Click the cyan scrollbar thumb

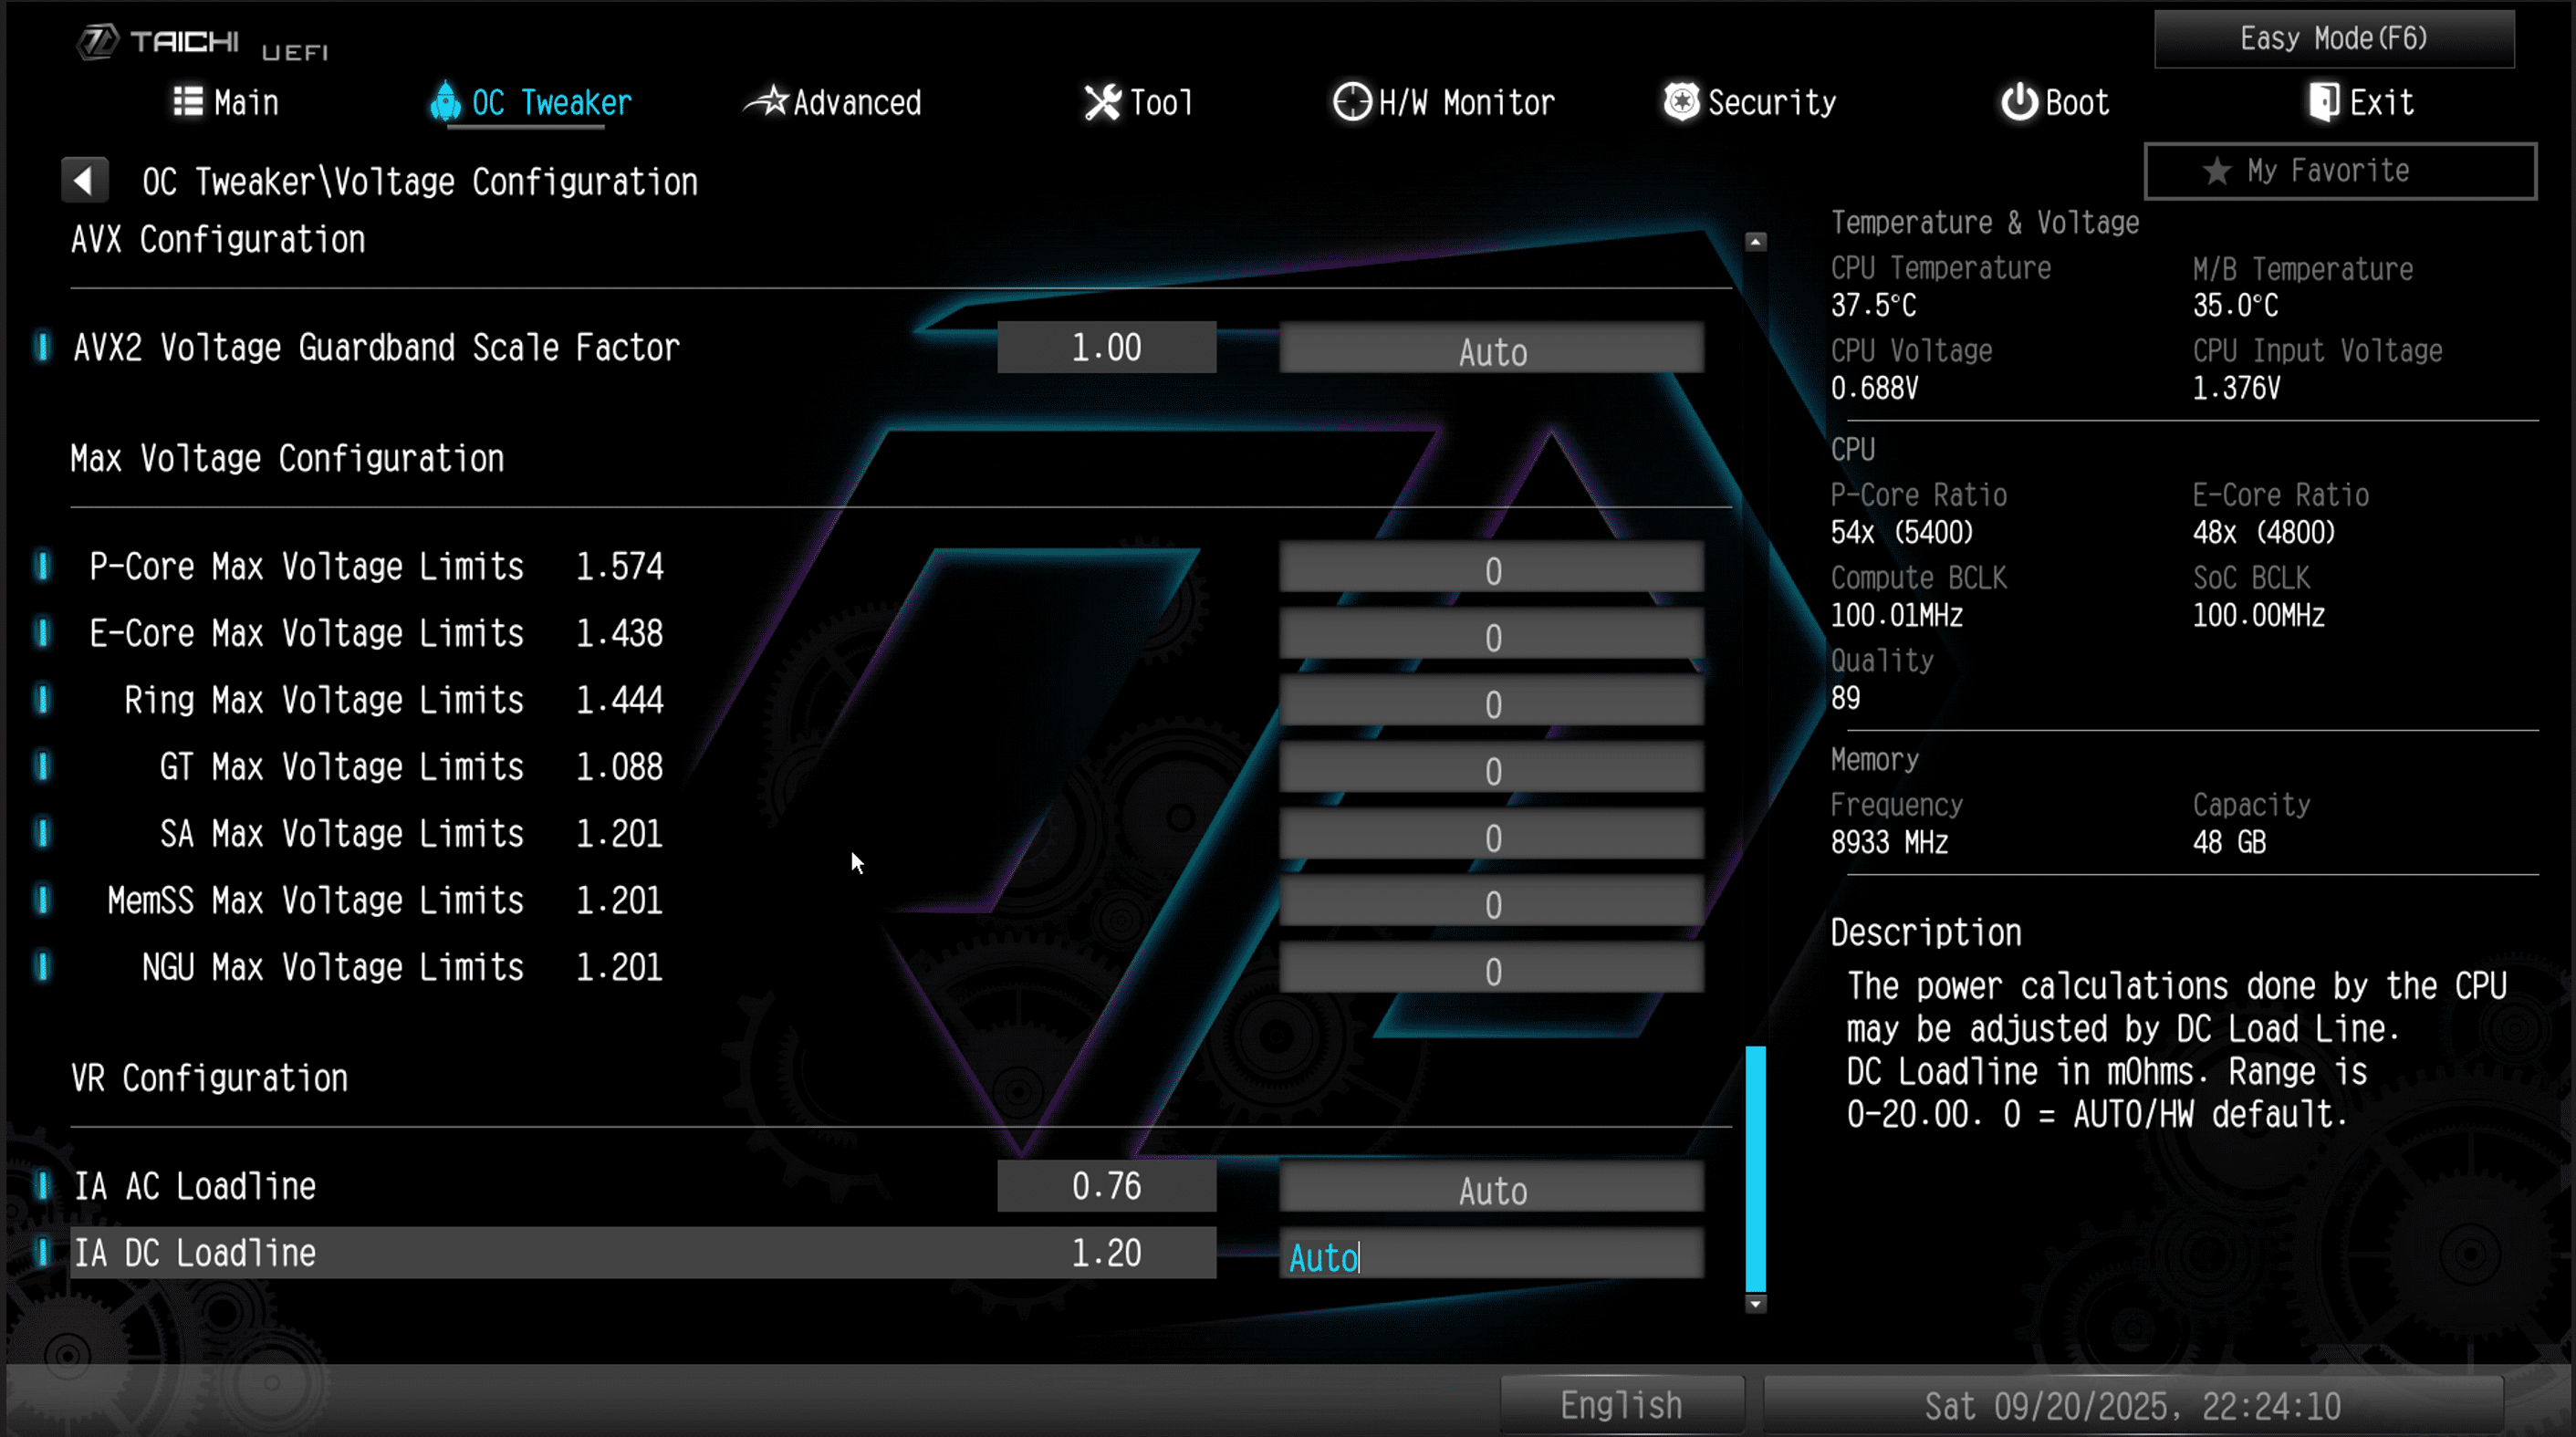click(1755, 1168)
